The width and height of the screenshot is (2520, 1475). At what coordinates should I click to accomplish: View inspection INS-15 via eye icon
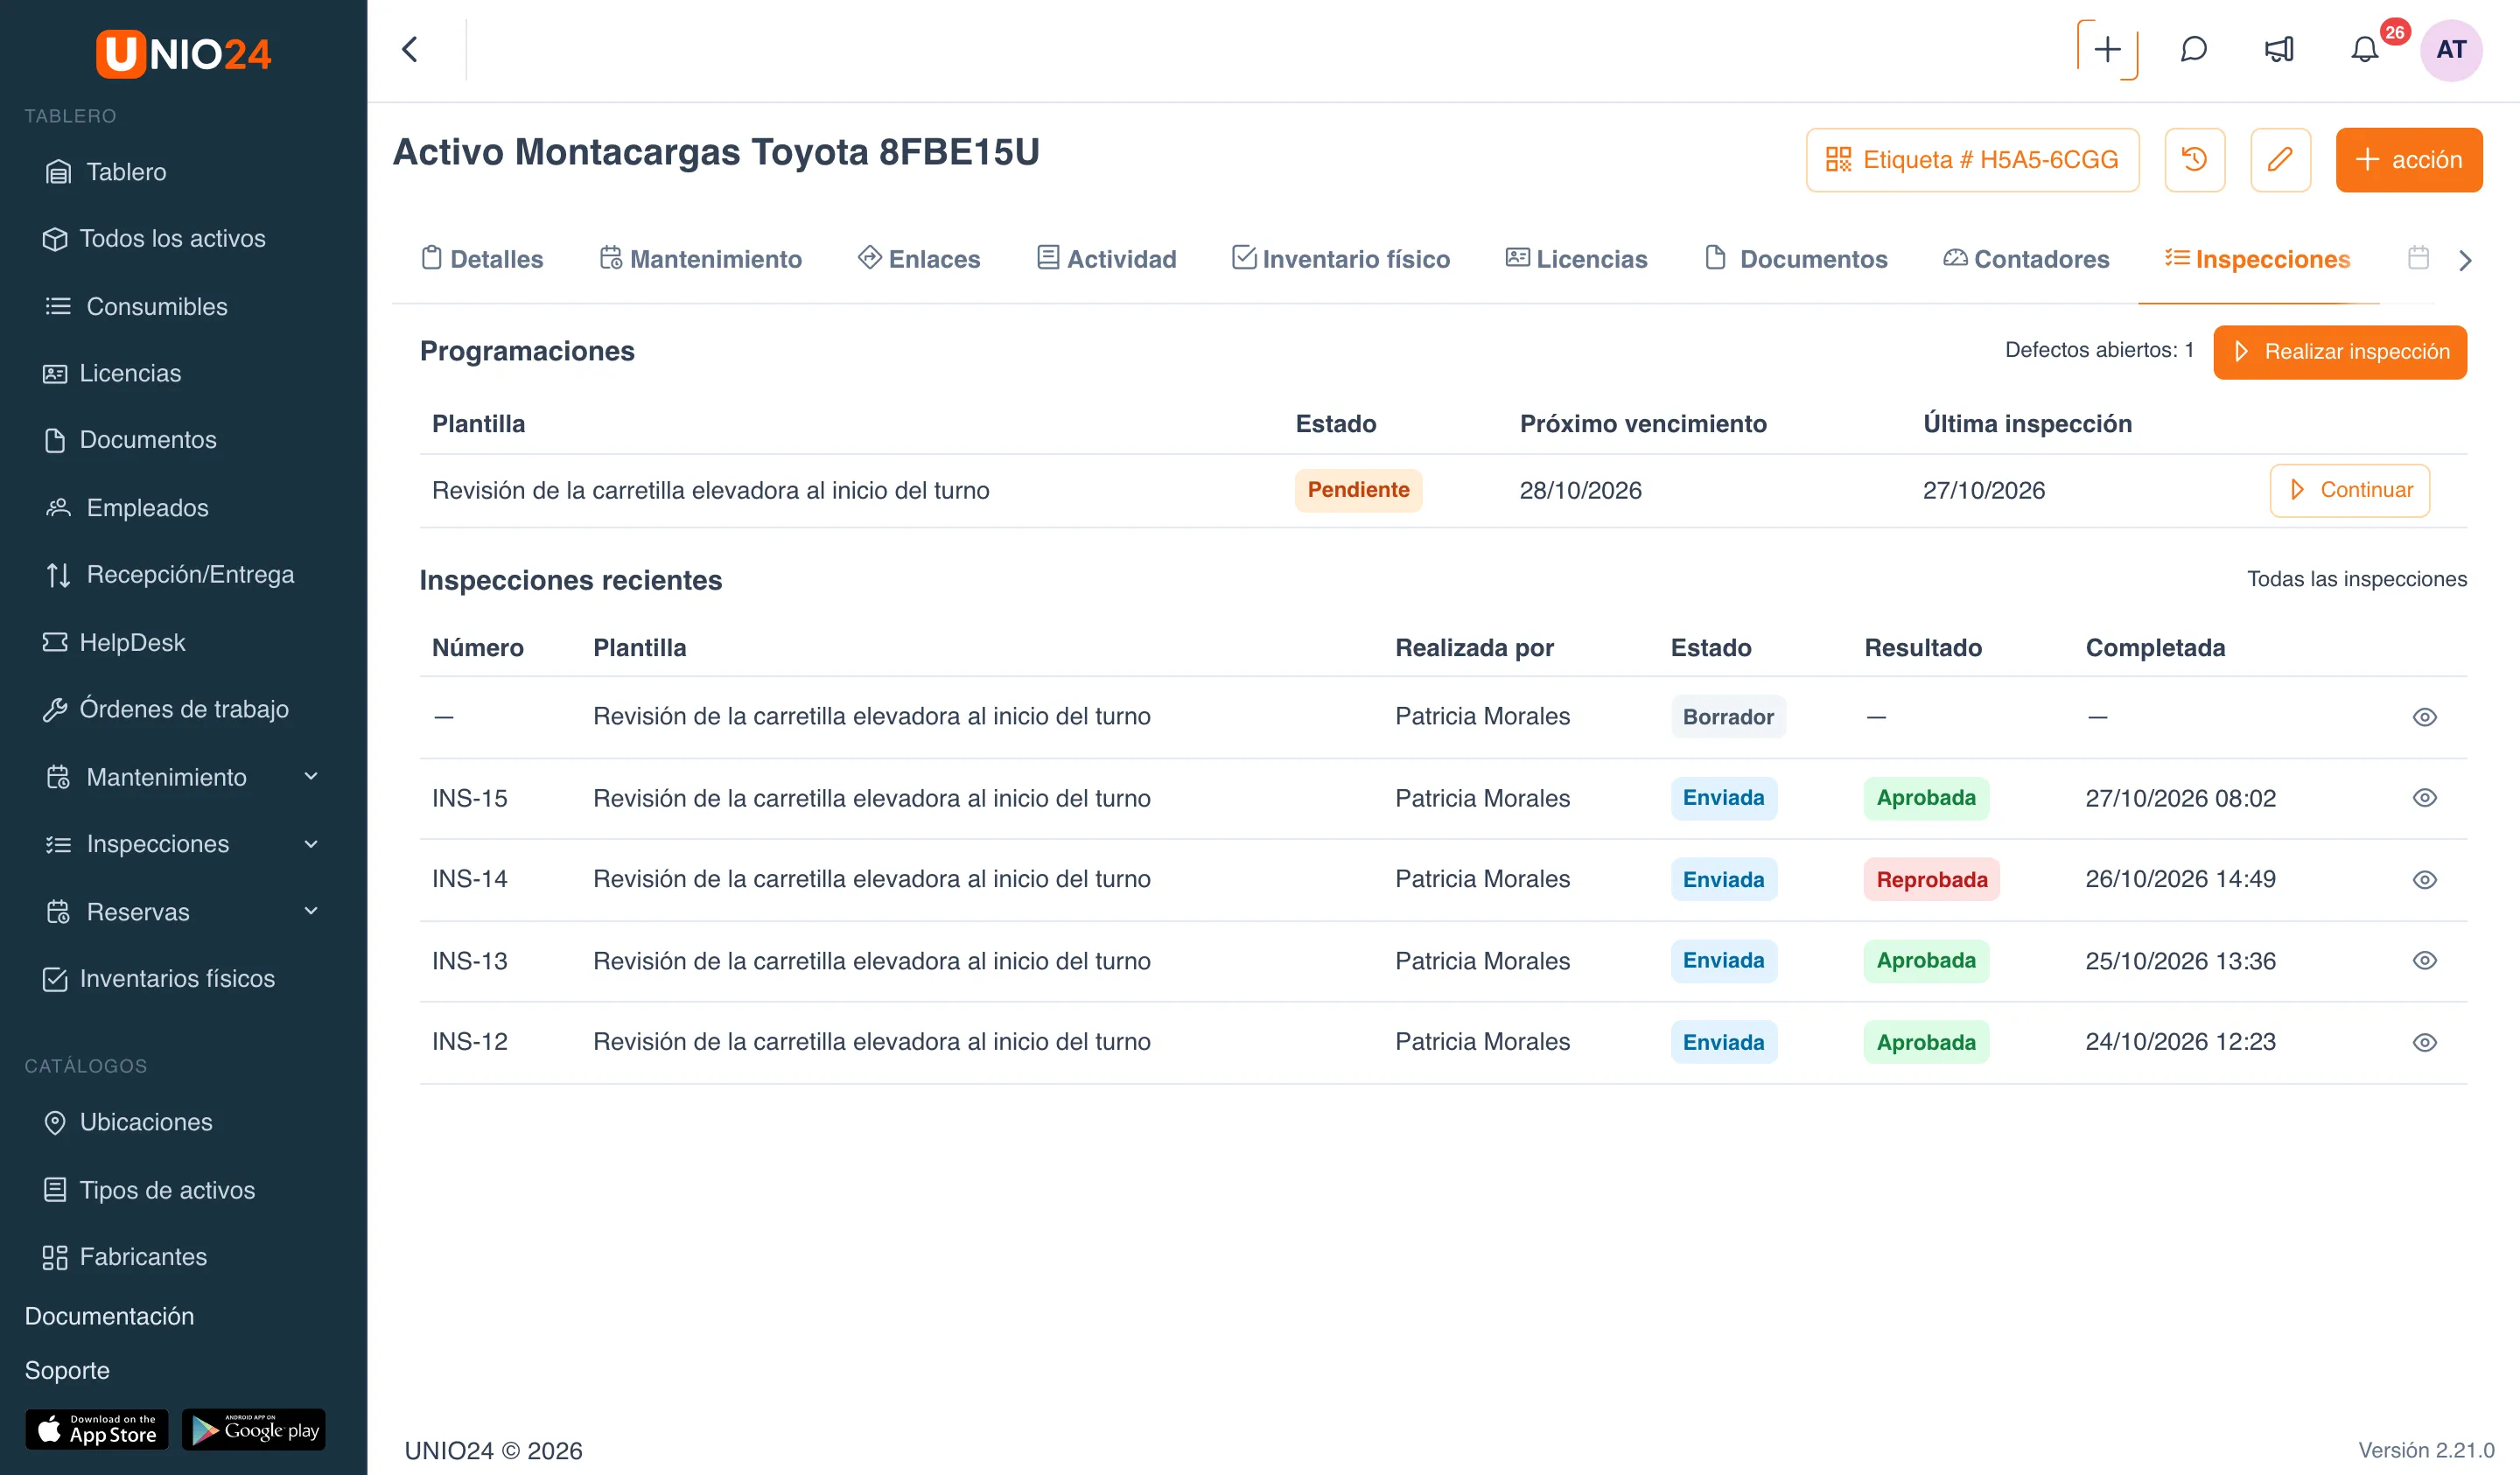[x=2424, y=798]
